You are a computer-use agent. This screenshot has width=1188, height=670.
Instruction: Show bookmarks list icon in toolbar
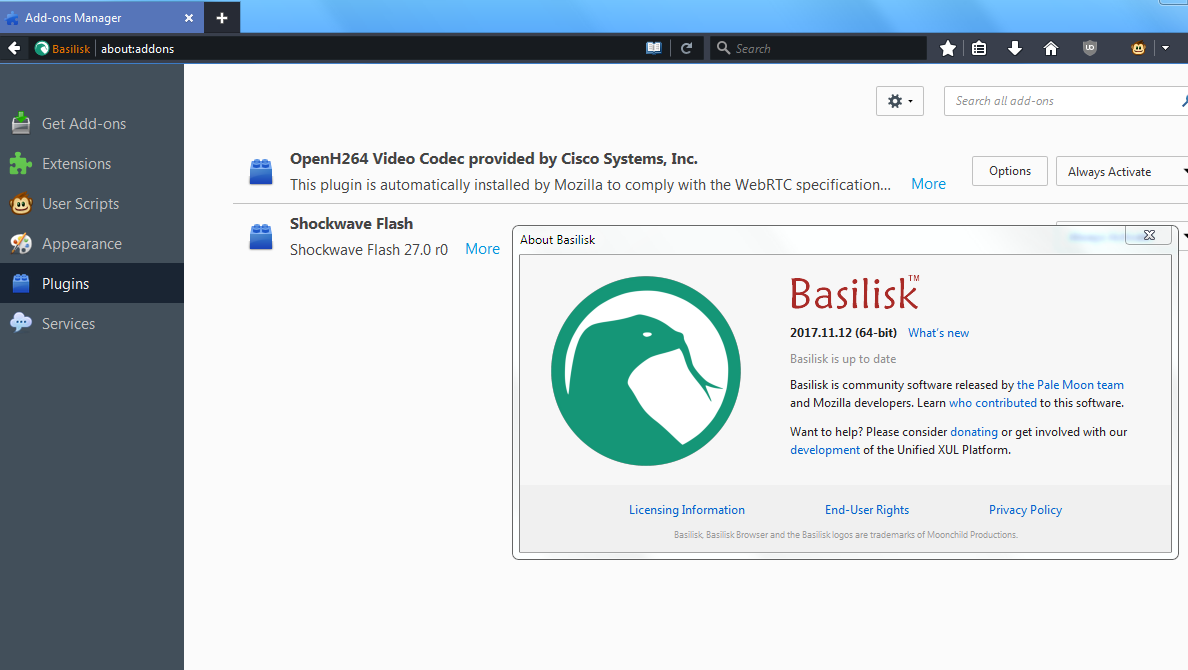(979, 48)
